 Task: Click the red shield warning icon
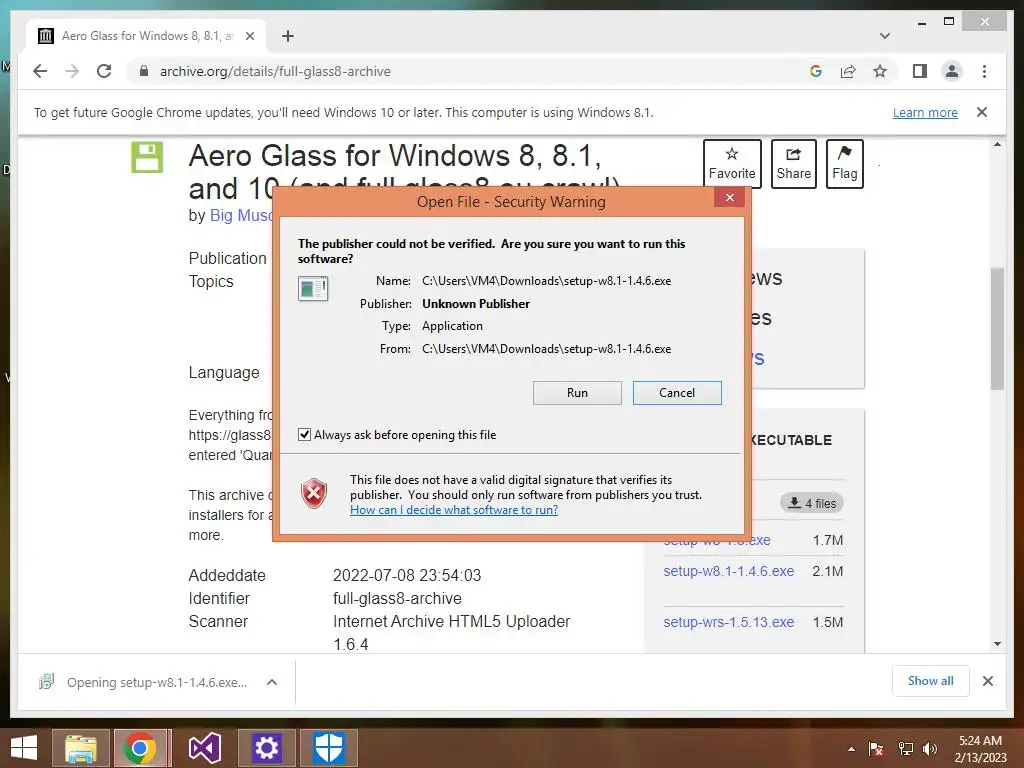click(314, 493)
